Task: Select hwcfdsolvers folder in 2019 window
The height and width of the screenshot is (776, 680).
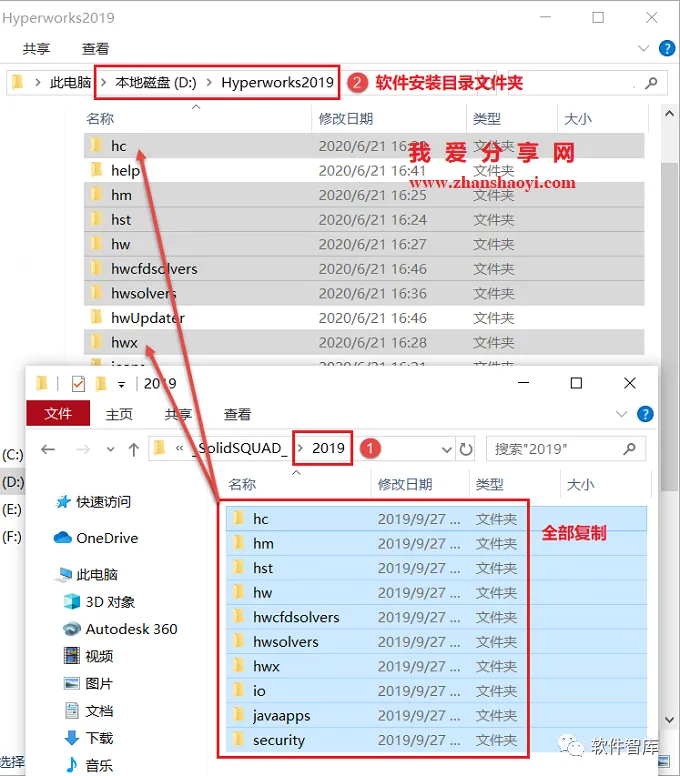Action: coord(436,617)
